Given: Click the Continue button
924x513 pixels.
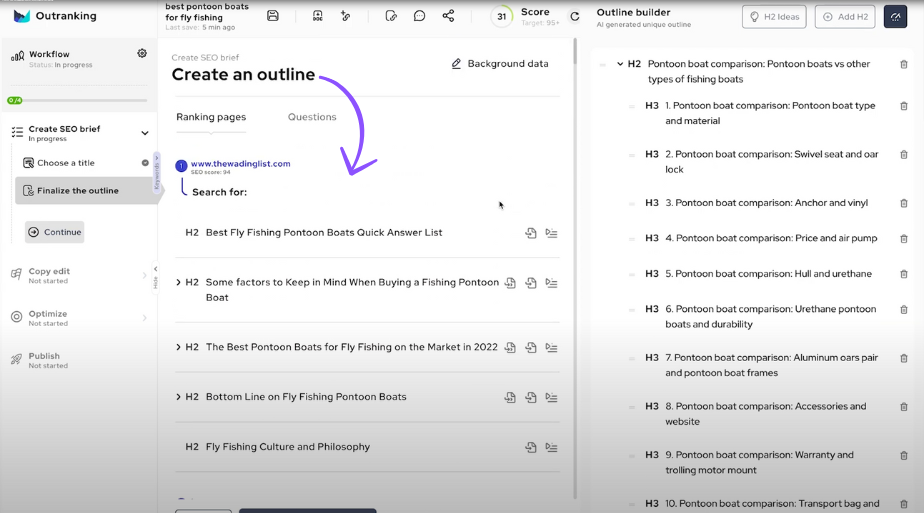Looking at the screenshot, I should coord(54,232).
